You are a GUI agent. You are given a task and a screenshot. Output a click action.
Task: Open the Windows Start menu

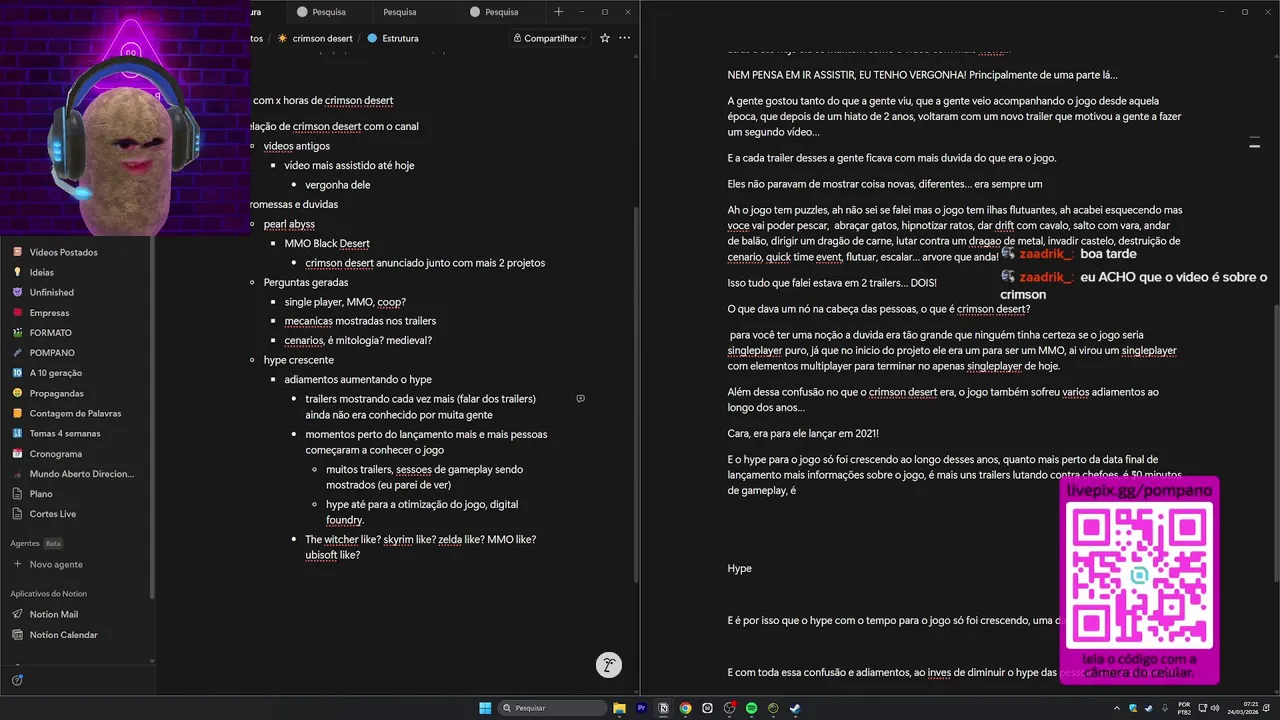point(485,708)
